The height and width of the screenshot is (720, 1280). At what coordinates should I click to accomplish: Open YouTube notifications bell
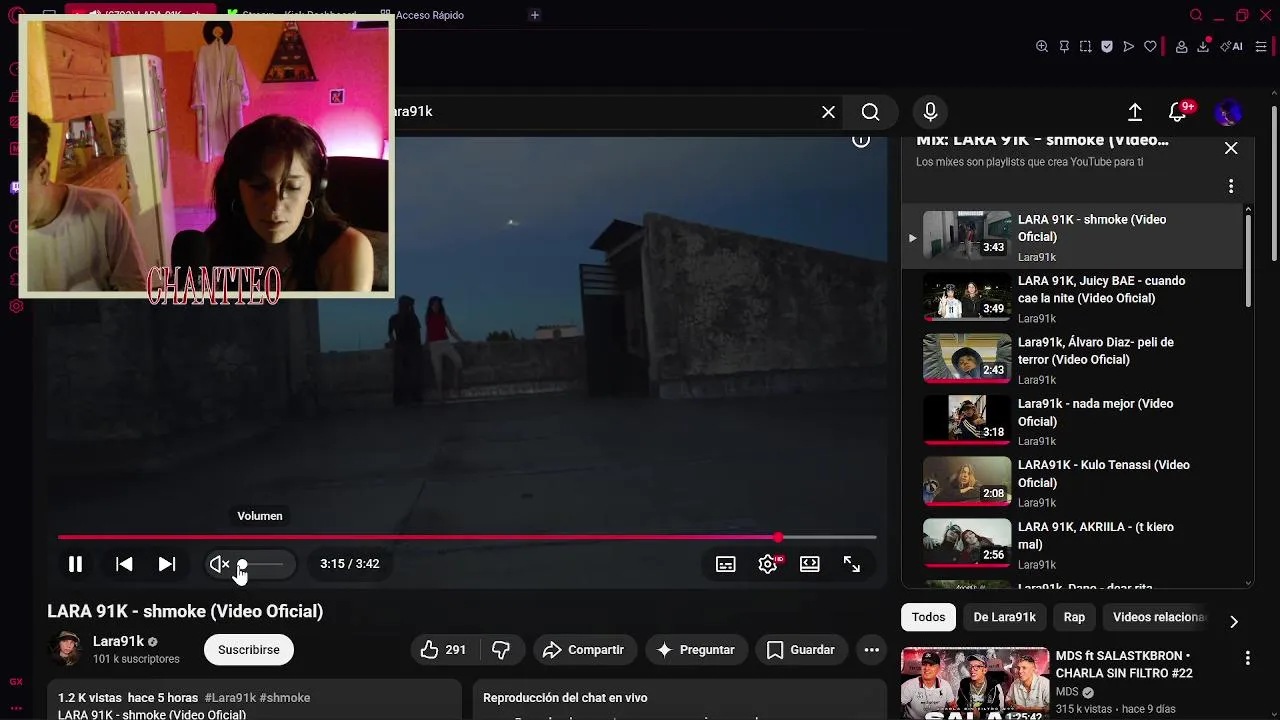pos(1178,112)
